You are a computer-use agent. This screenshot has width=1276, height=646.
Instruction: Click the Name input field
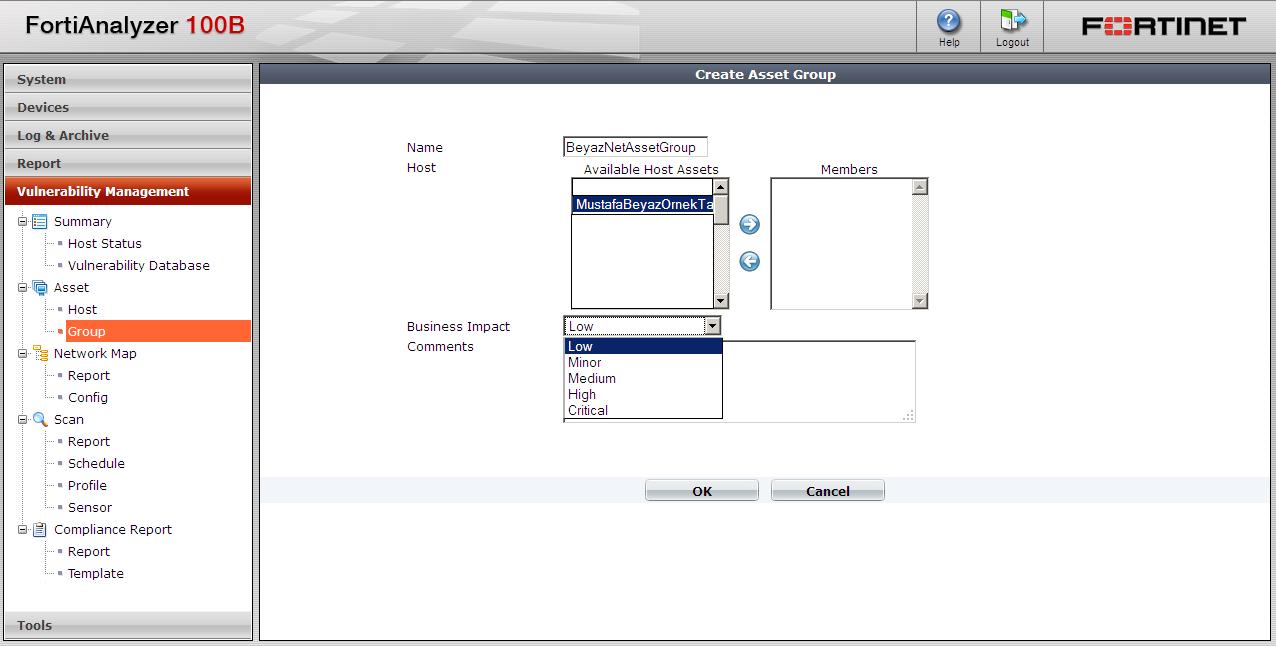pyautogui.click(x=636, y=147)
